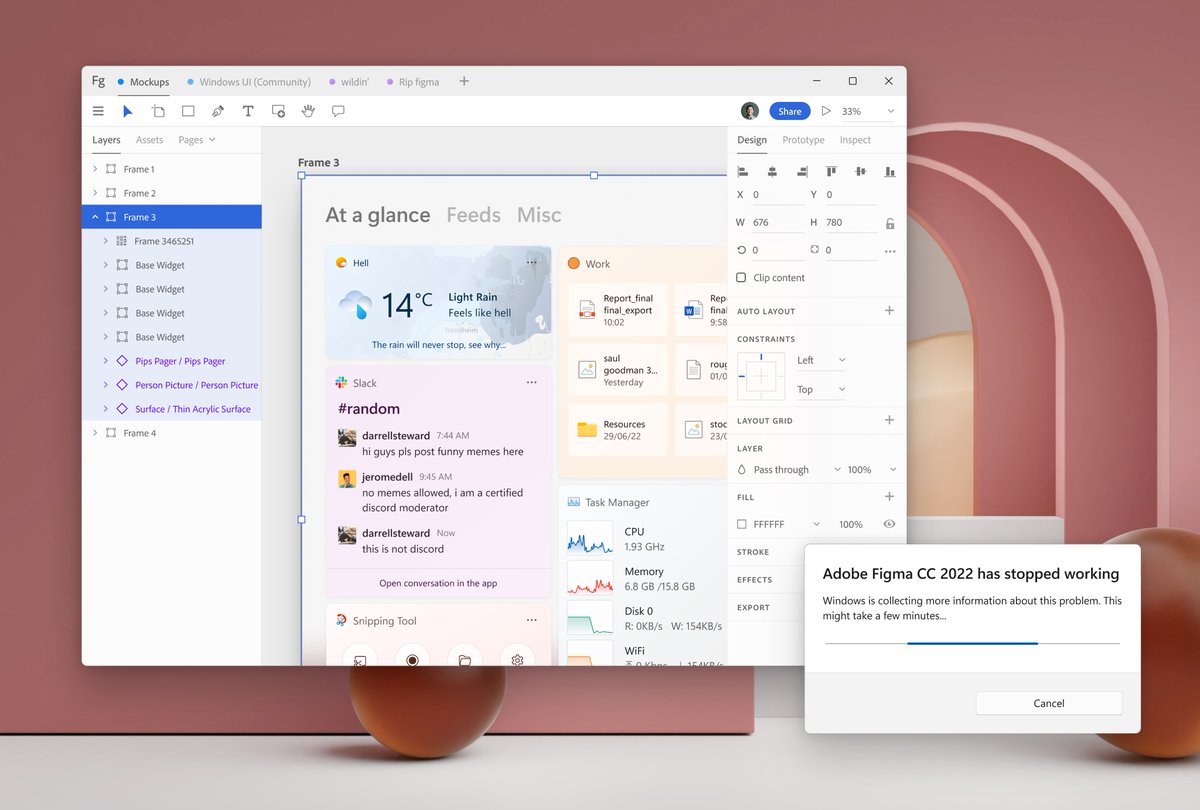Screen dimensions: 1200x810
Task: Open the Top vertical constraint dropdown
Action: point(821,389)
